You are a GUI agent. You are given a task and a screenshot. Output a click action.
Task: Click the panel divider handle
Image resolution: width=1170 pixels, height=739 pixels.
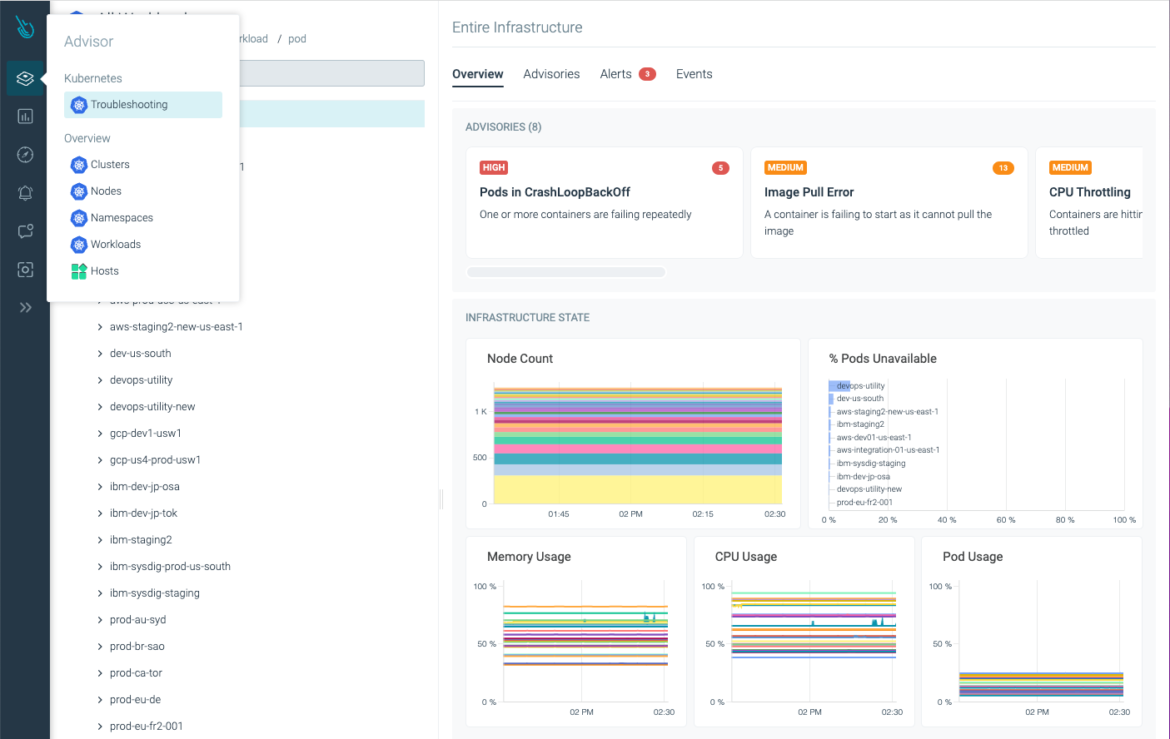coord(441,499)
